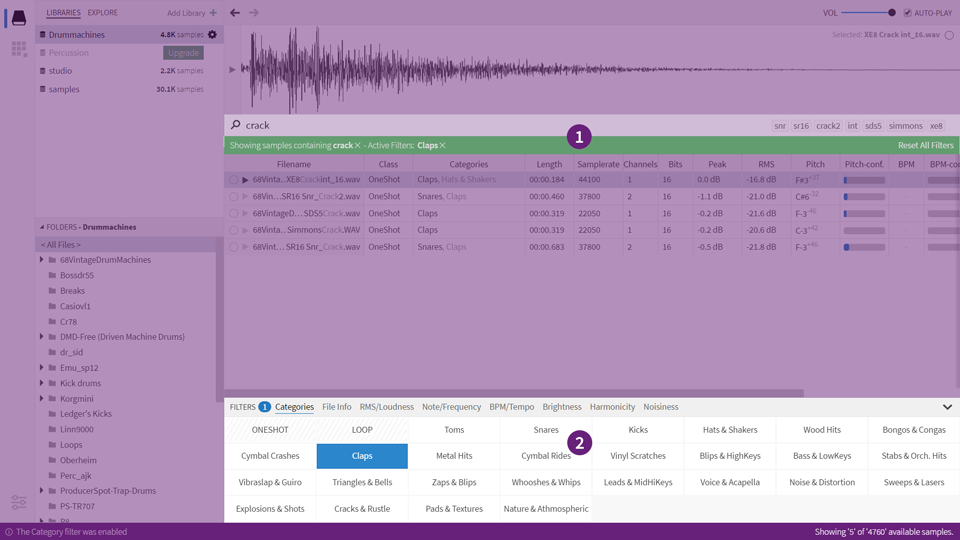Click the plus icon to add library
The image size is (960, 540).
pos(213,13)
